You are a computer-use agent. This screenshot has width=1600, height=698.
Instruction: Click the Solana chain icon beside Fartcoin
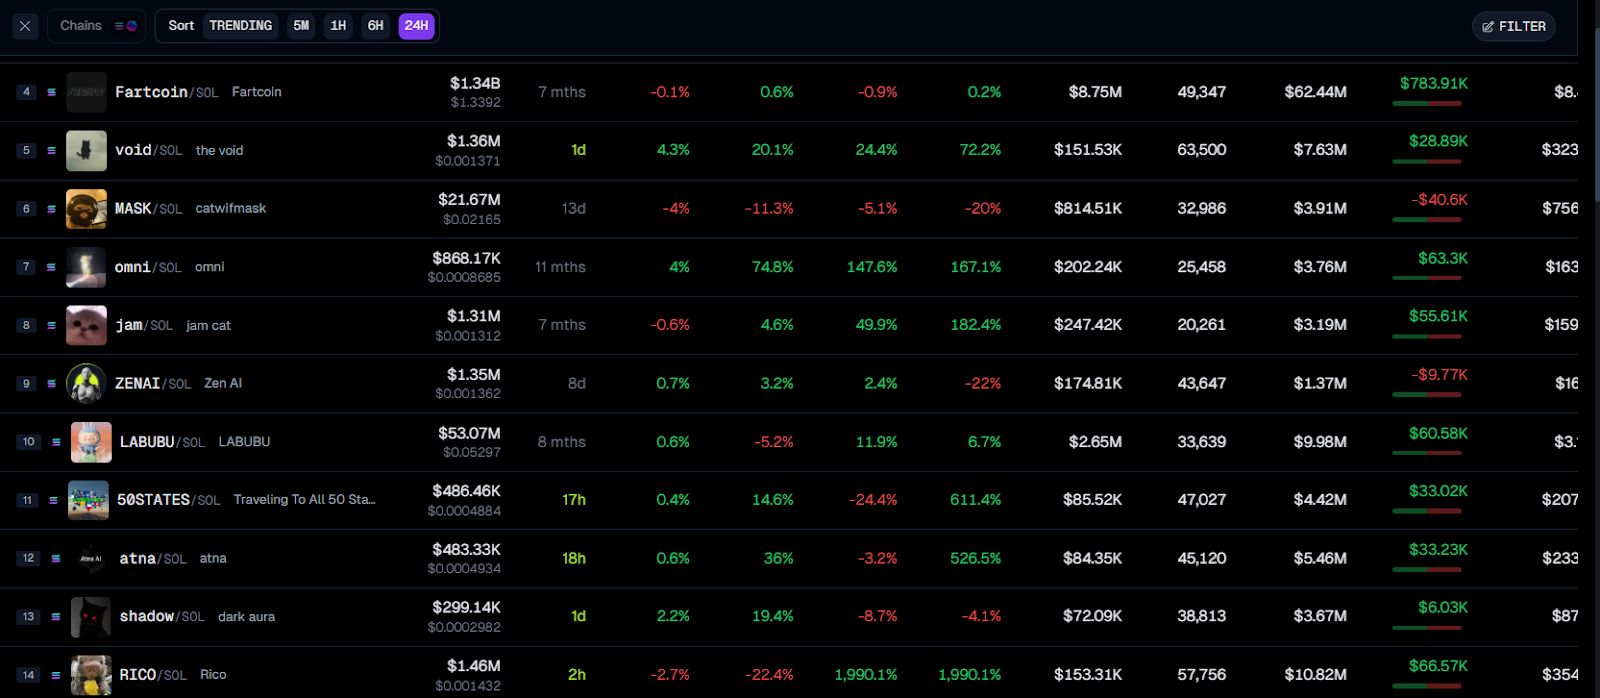(51, 92)
